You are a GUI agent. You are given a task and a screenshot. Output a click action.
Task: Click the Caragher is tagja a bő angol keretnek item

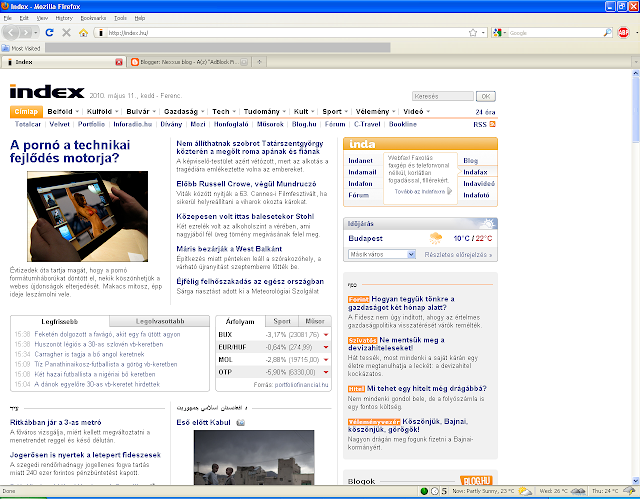coord(89,354)
